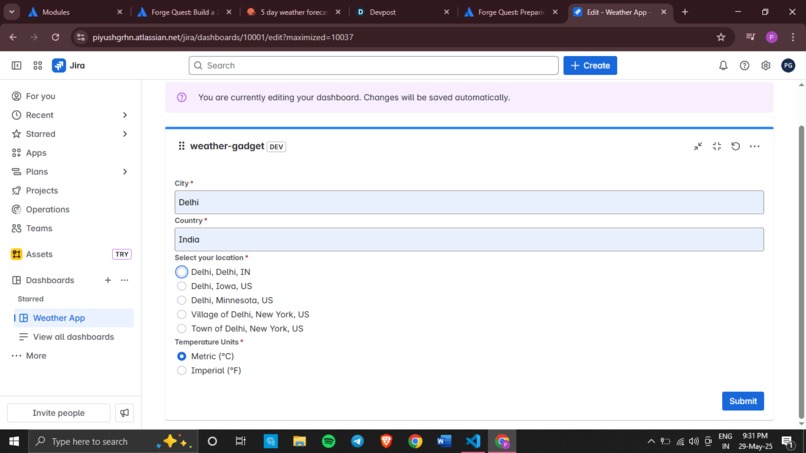This screenshot has height=453, width=806.
Task: Expand the Starred menu chevron
Action: 125,134
